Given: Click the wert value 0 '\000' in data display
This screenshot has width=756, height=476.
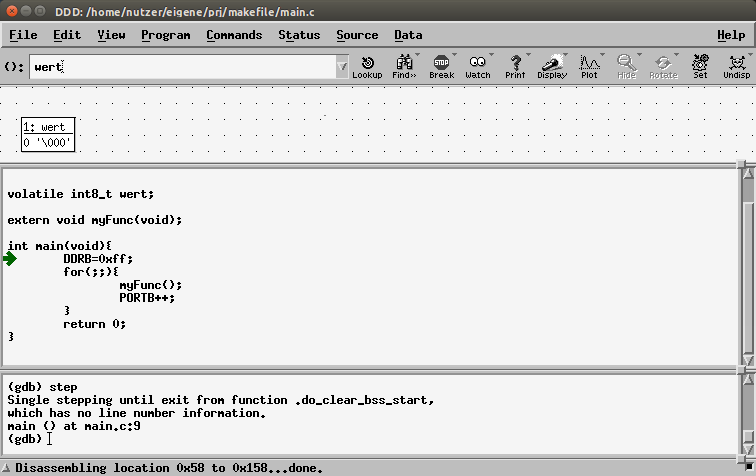Looking at the screenshot, I should click(47, 142).
